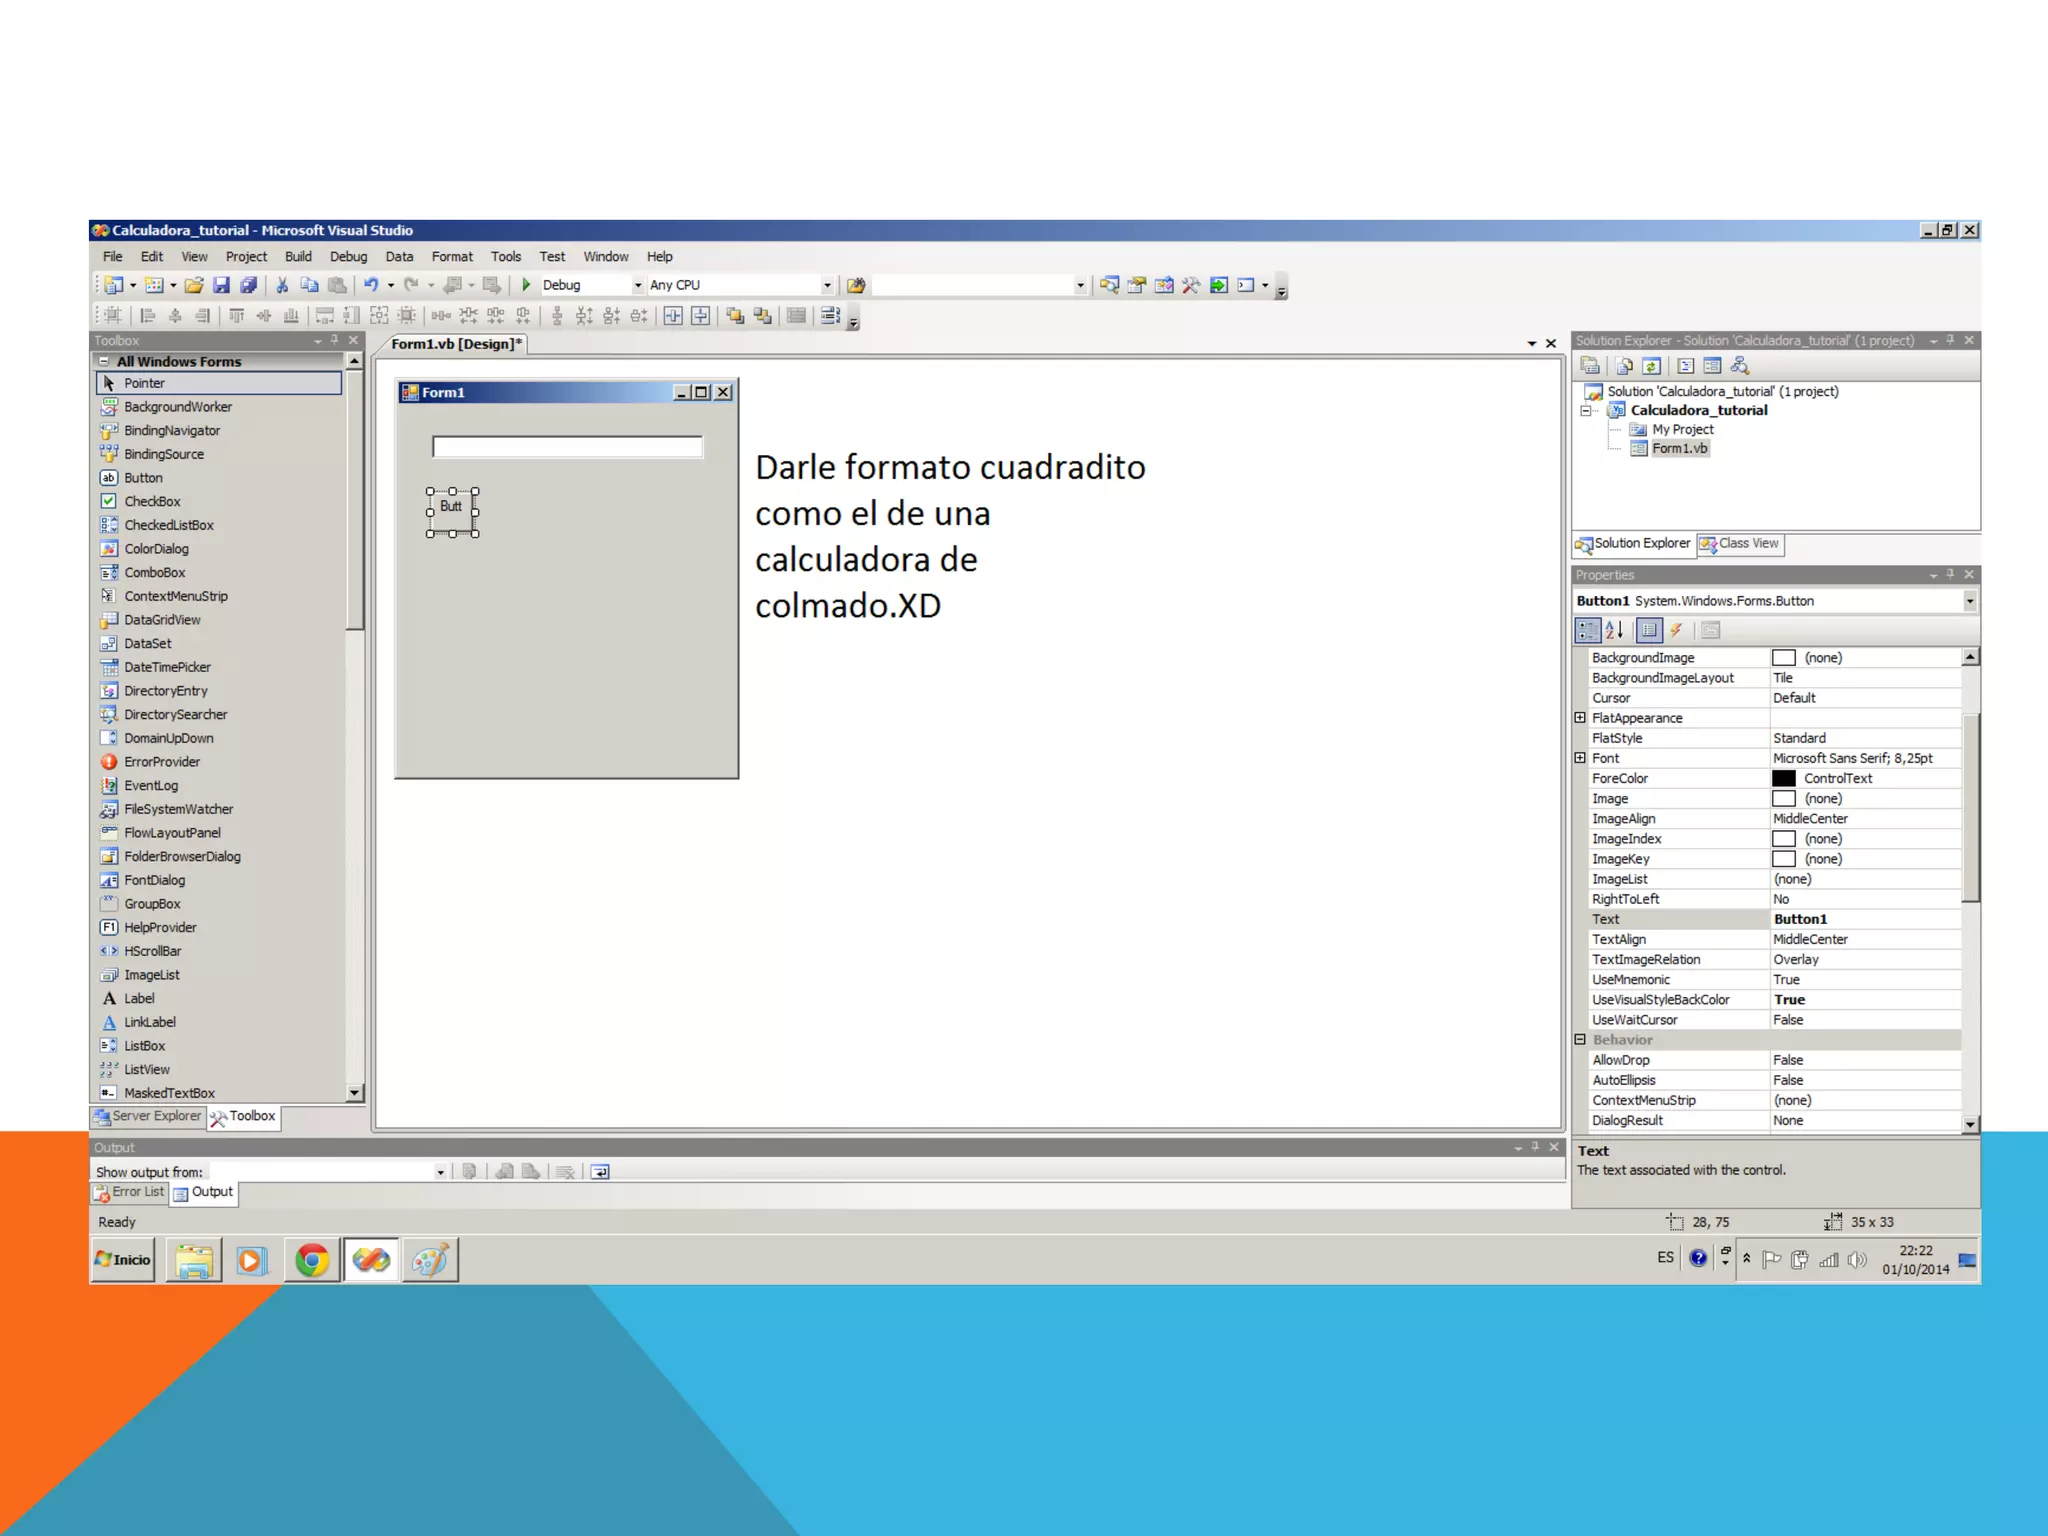This screenshot has height=1536, width=2048.
Task: Toggle the Properties list view button
Action: click(x=1649, y=630)
